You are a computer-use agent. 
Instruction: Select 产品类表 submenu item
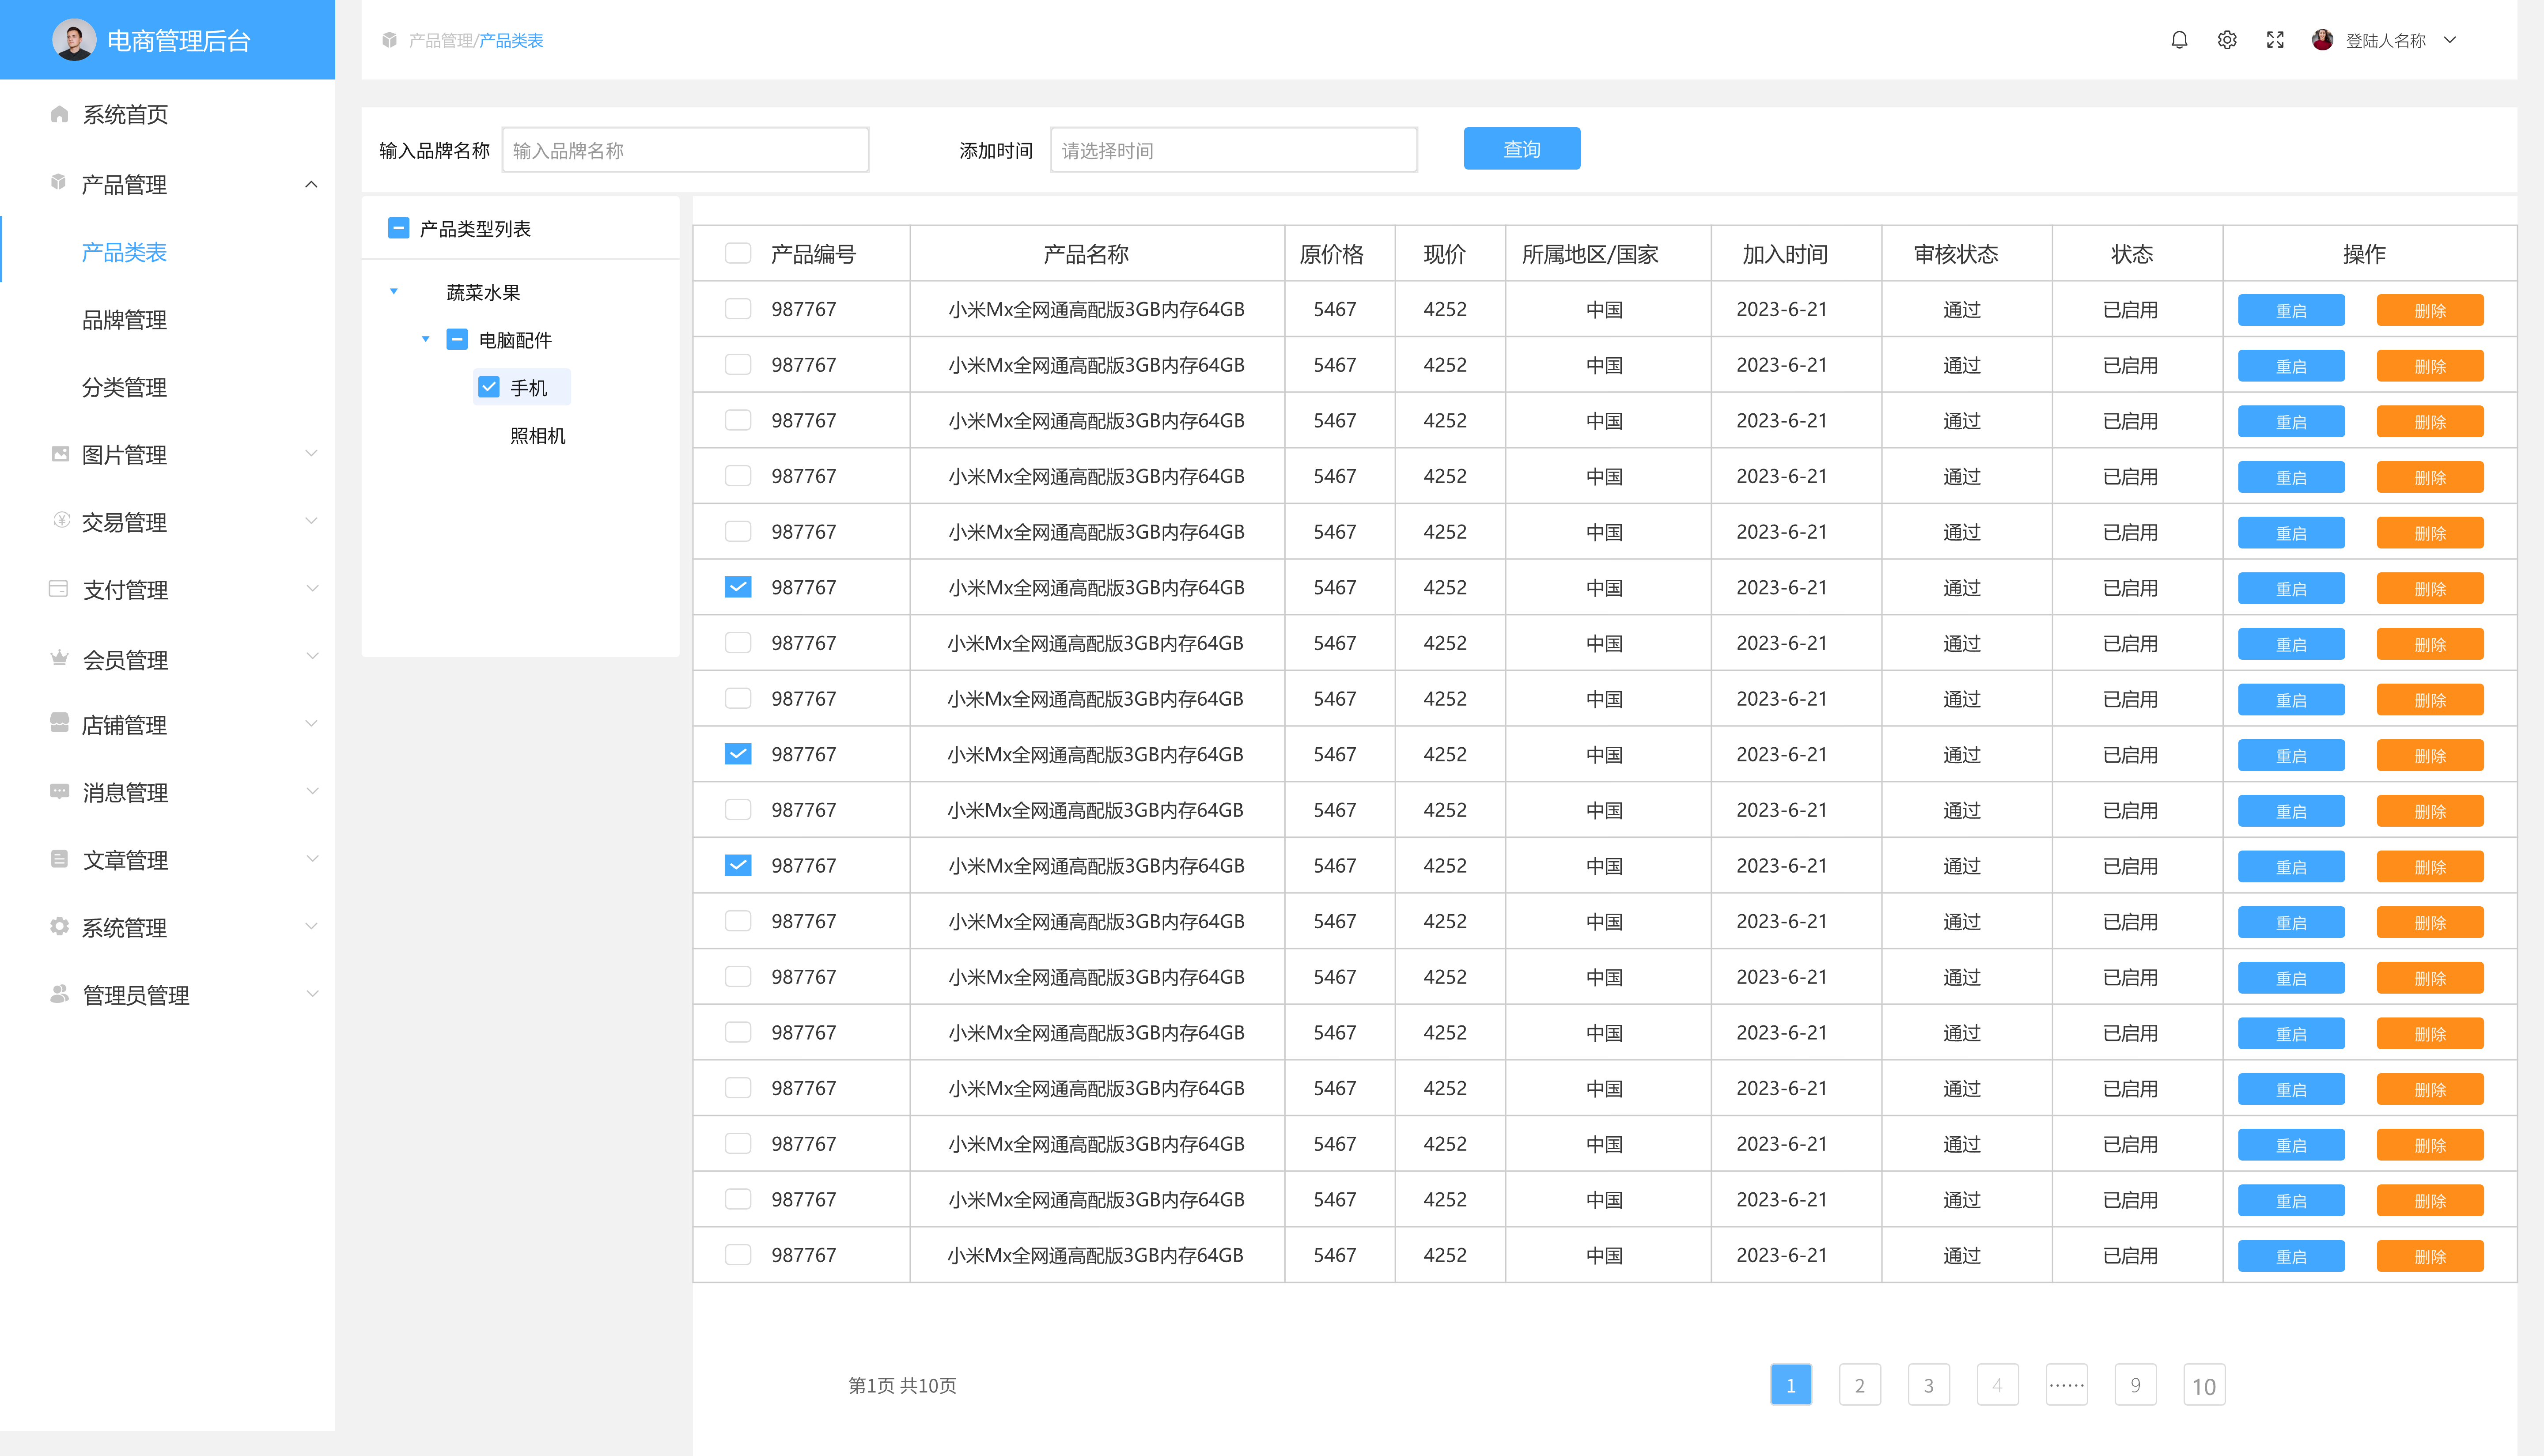click(124, 252)
